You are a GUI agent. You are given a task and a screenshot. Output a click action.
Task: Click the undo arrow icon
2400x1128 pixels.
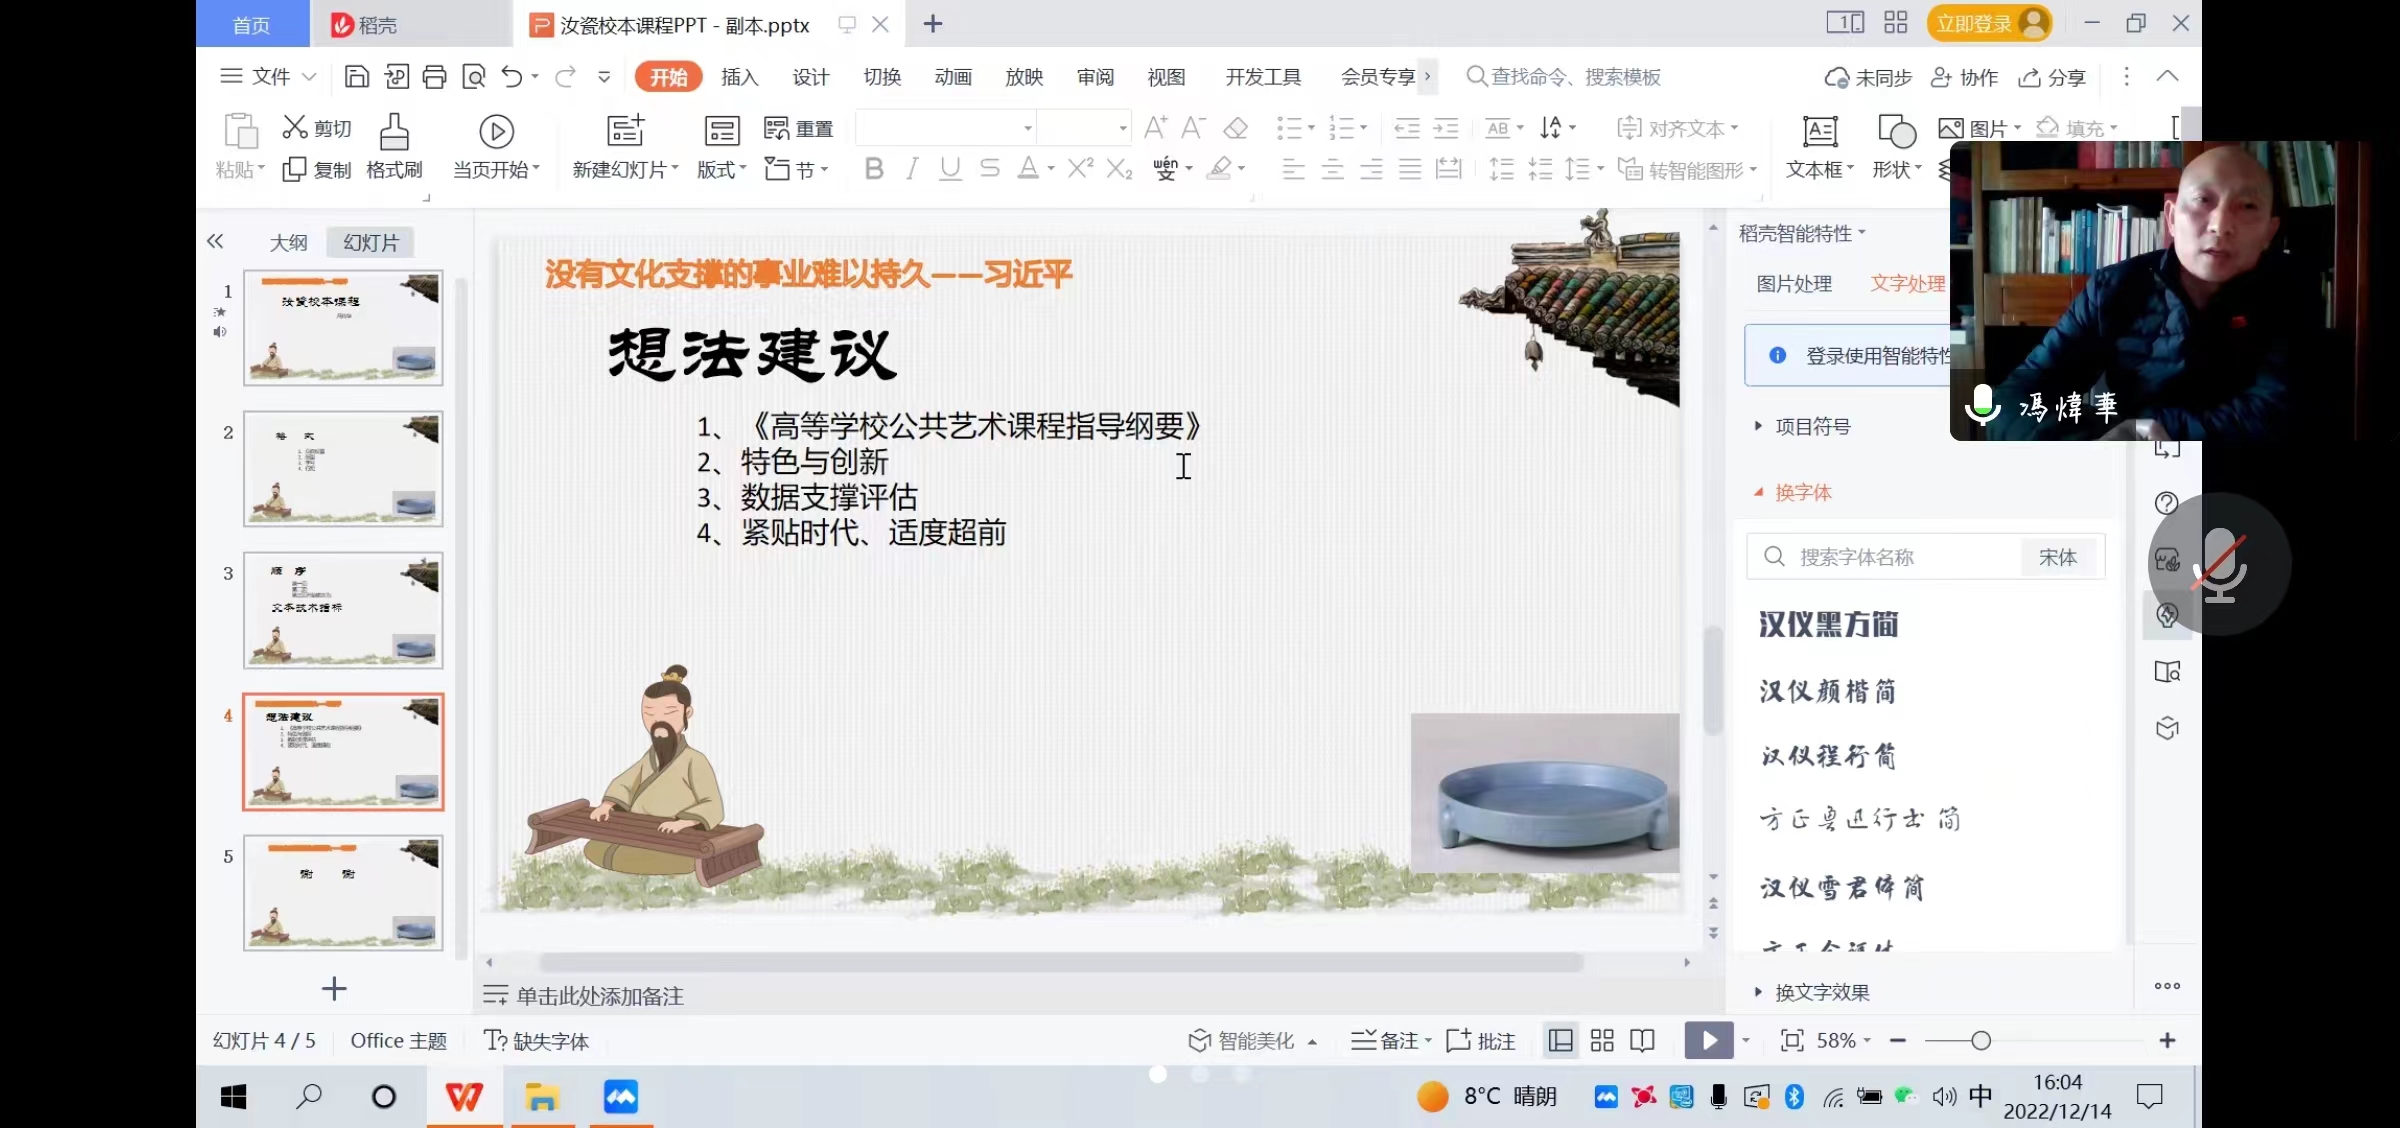(x=511, y=77)
